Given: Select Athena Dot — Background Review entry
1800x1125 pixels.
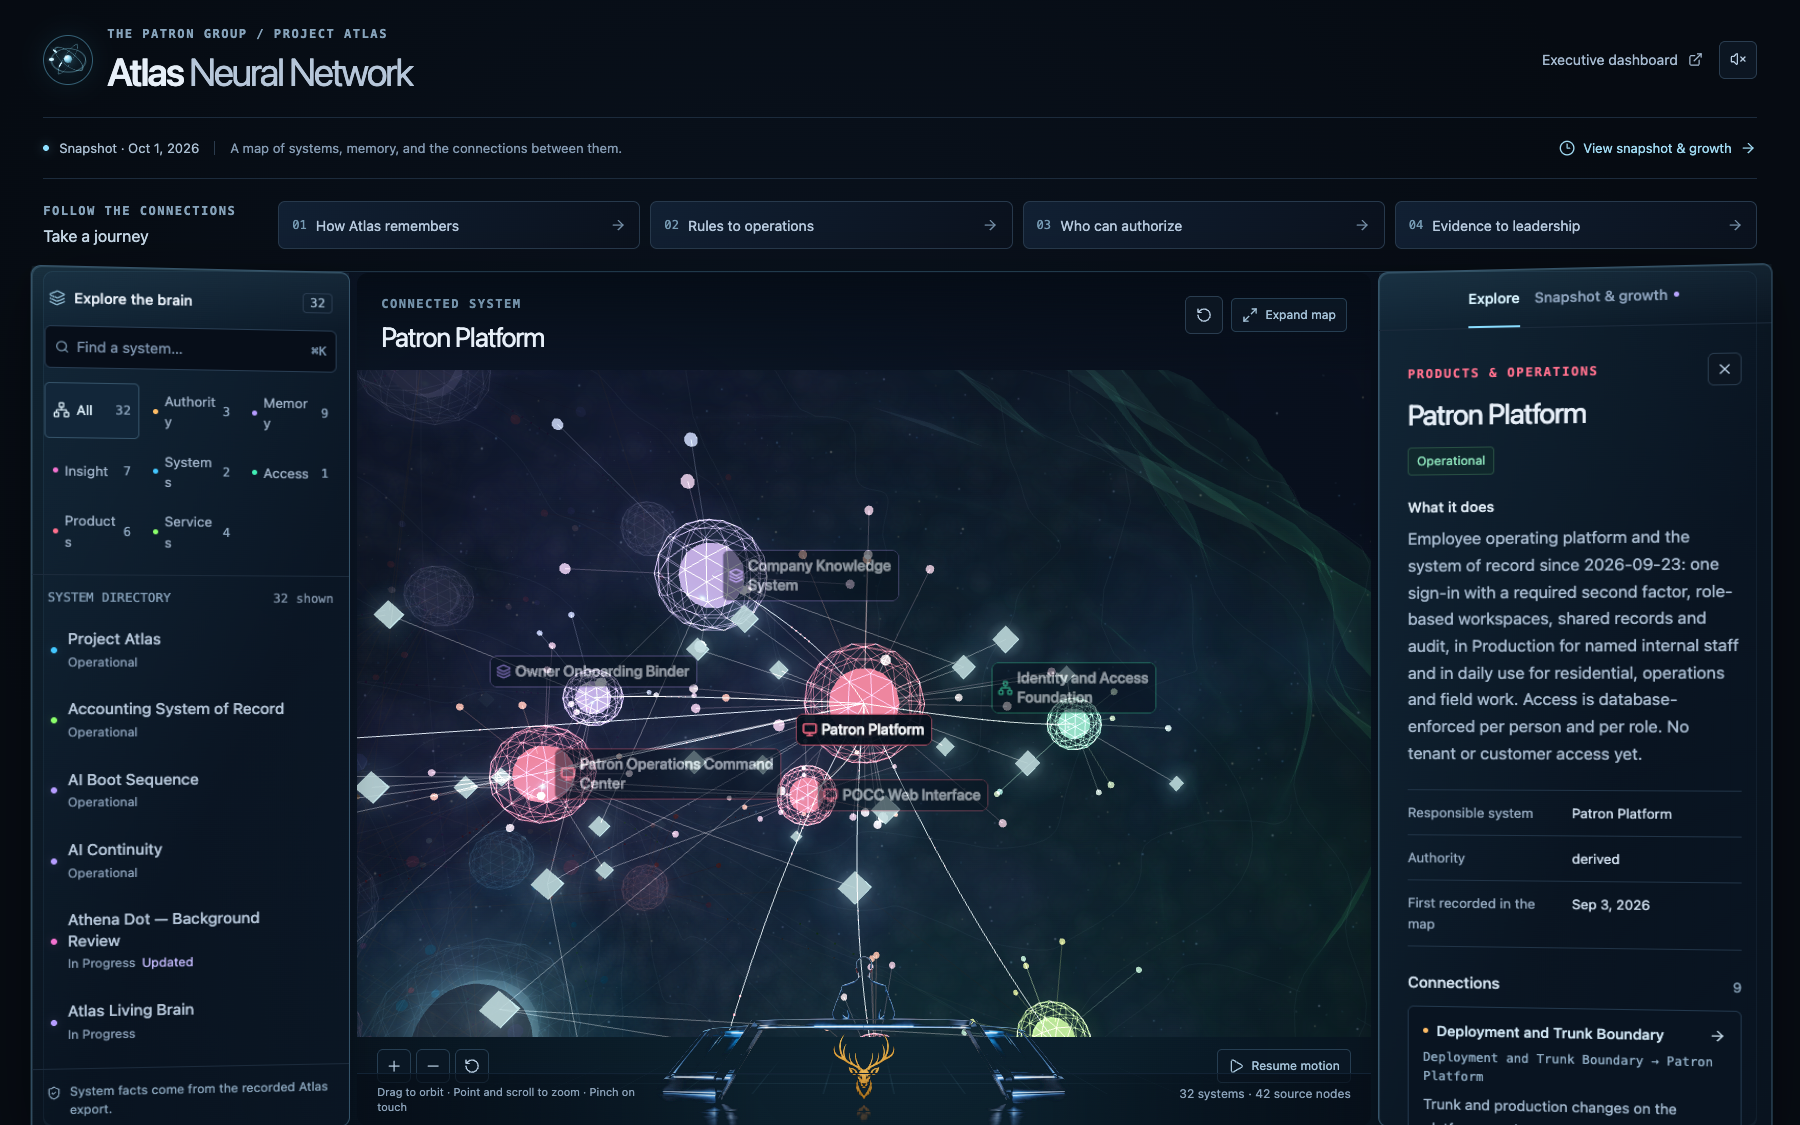Looking at the screenshot, I should pyautogui.click(x=192, y=940).
